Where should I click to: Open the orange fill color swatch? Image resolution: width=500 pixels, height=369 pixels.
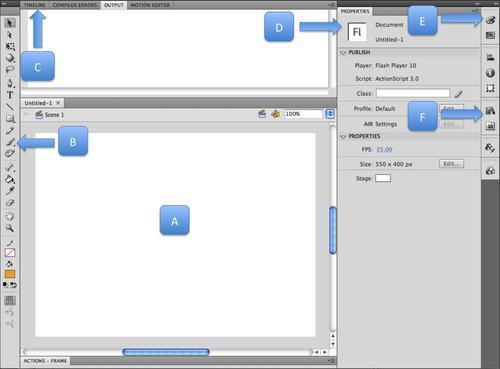coord(10,274)
